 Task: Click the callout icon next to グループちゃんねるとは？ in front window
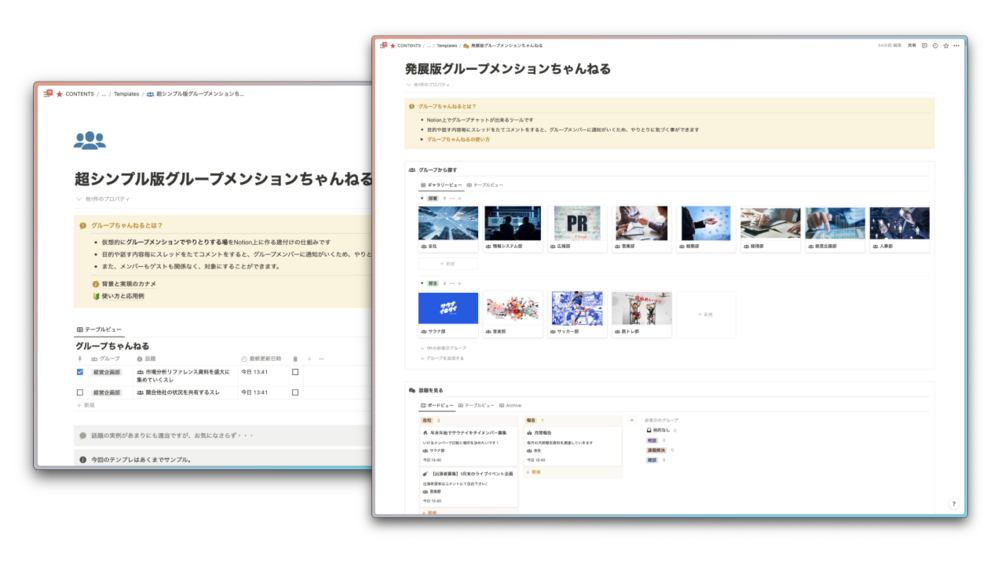point(411,106)
